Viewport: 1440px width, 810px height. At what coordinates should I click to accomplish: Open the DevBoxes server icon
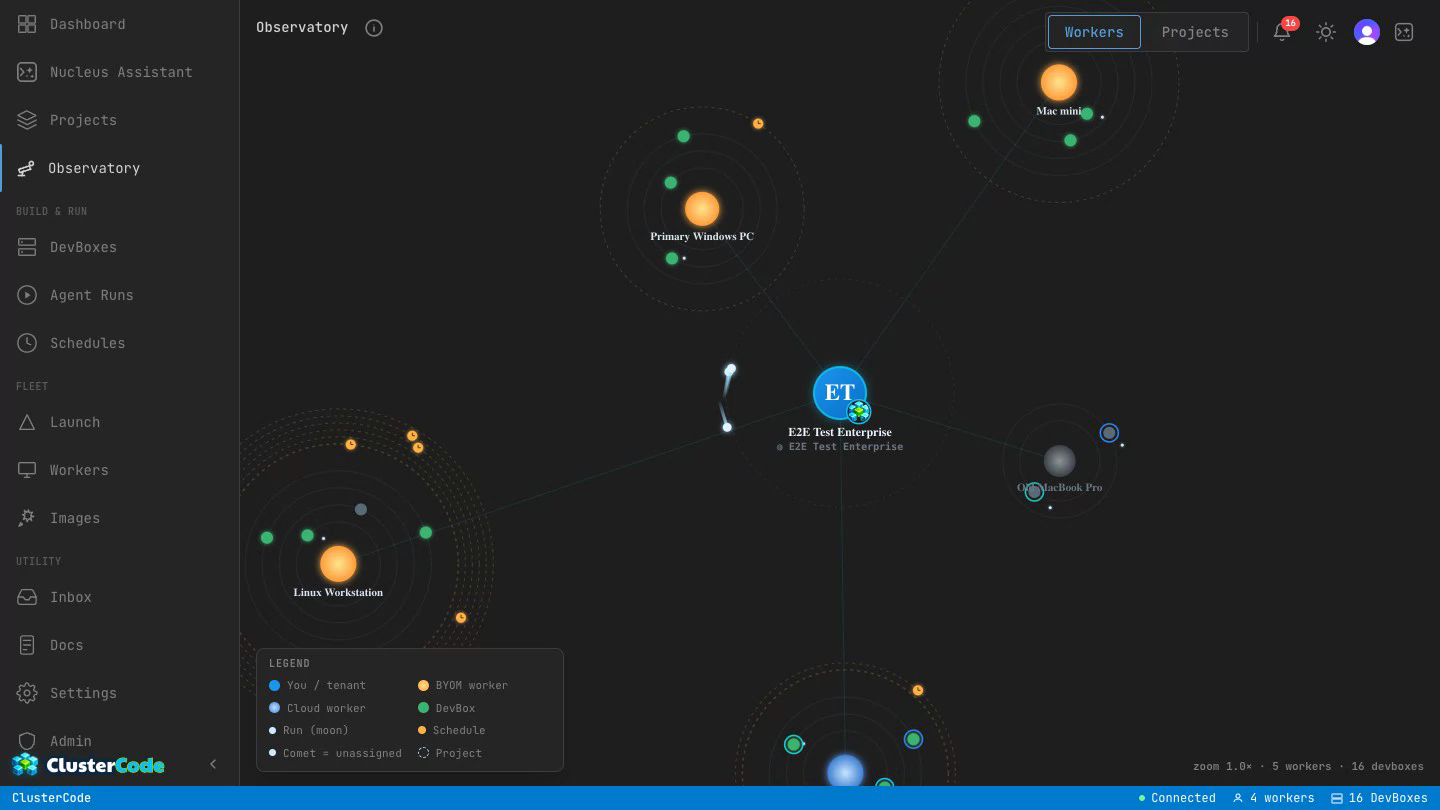27,247
